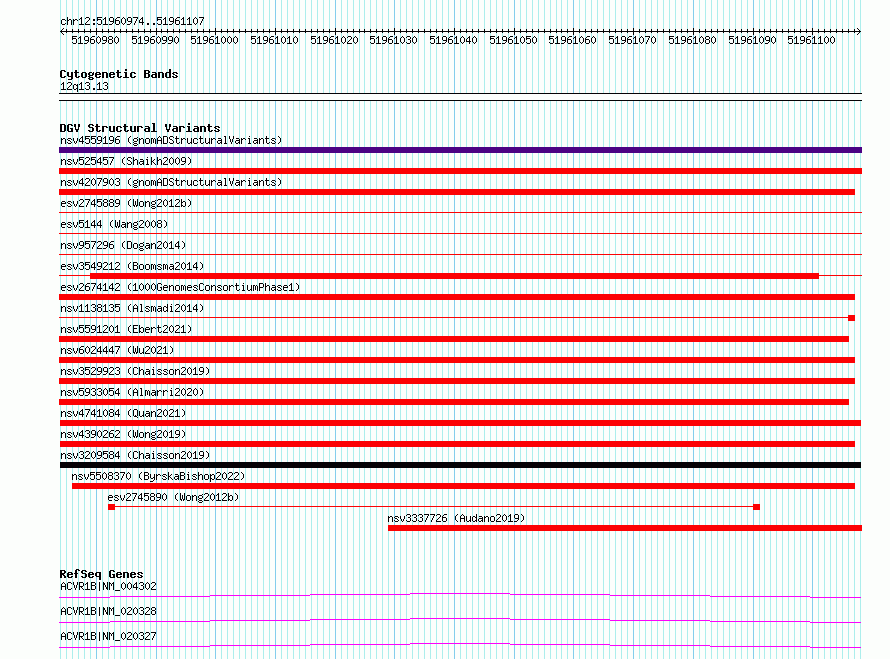Select nsv3209584 (Chaisson2019) label
890x659 pixels.
tap(135, 455)
